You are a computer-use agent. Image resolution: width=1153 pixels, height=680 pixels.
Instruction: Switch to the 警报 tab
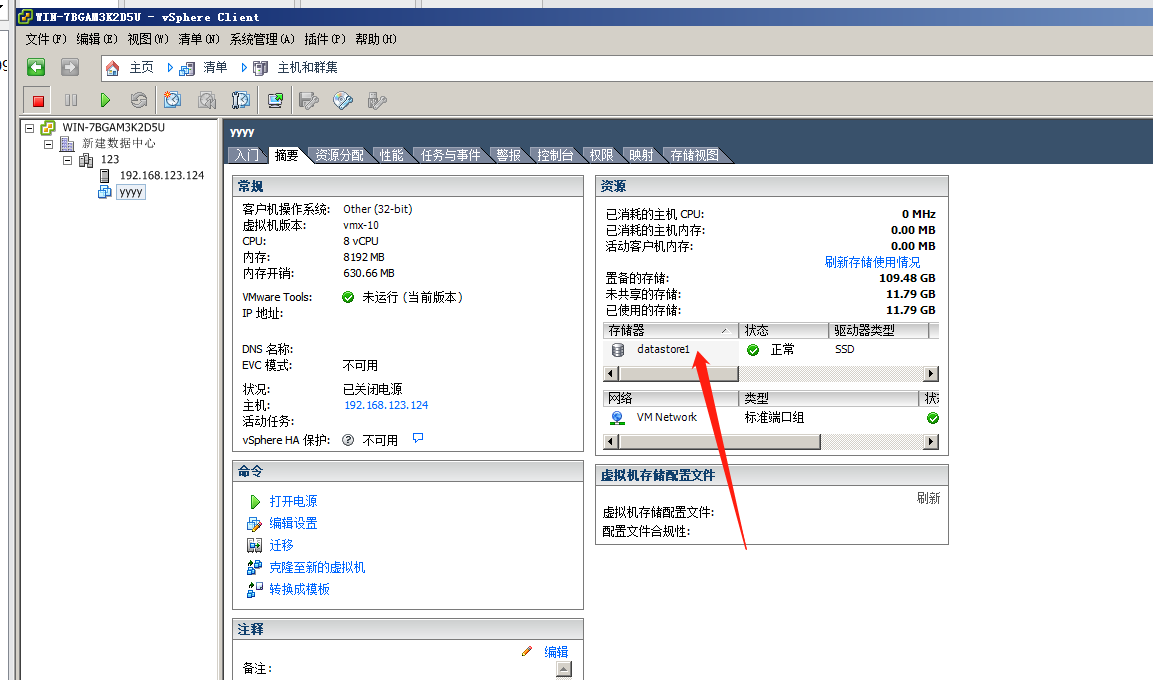(x=508, y=155)
